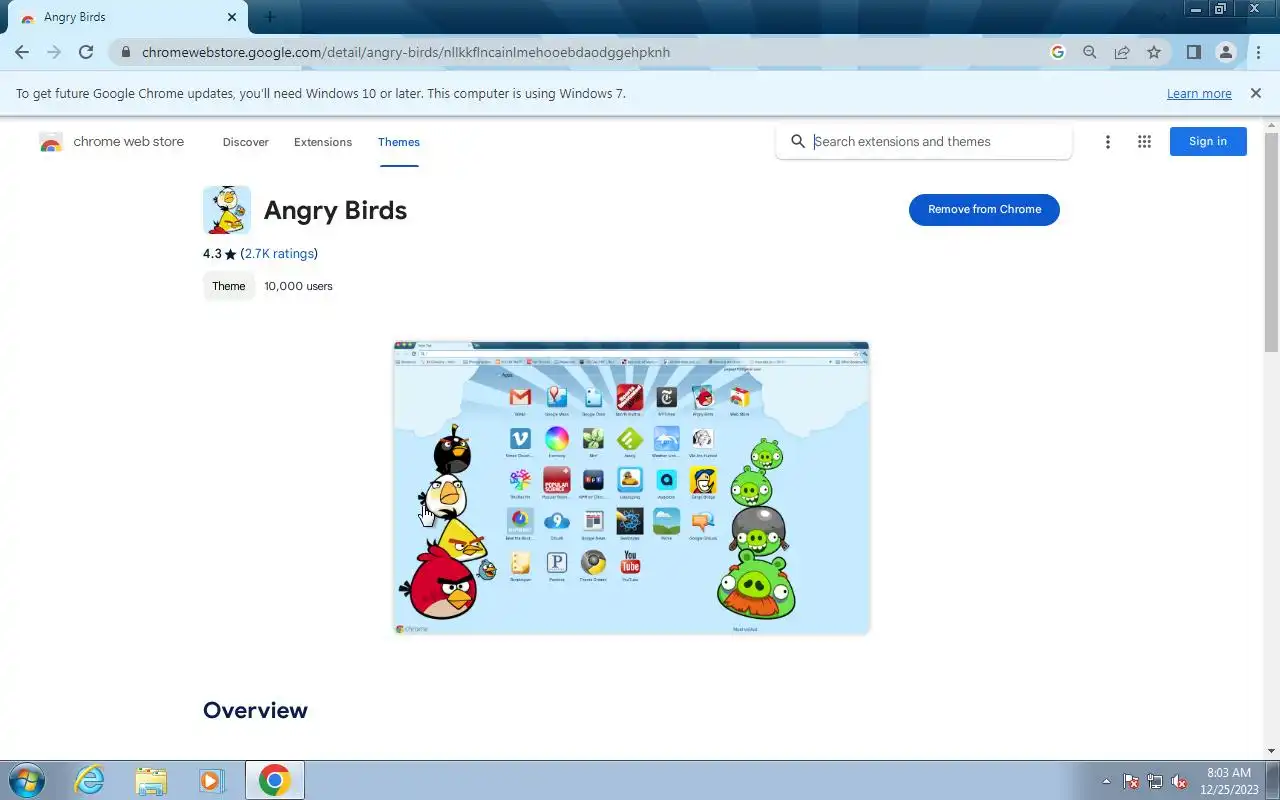Viewport: 1280px width, 800px height.
Task: Click the network tray icon
Action: (x=1155, y=781)
